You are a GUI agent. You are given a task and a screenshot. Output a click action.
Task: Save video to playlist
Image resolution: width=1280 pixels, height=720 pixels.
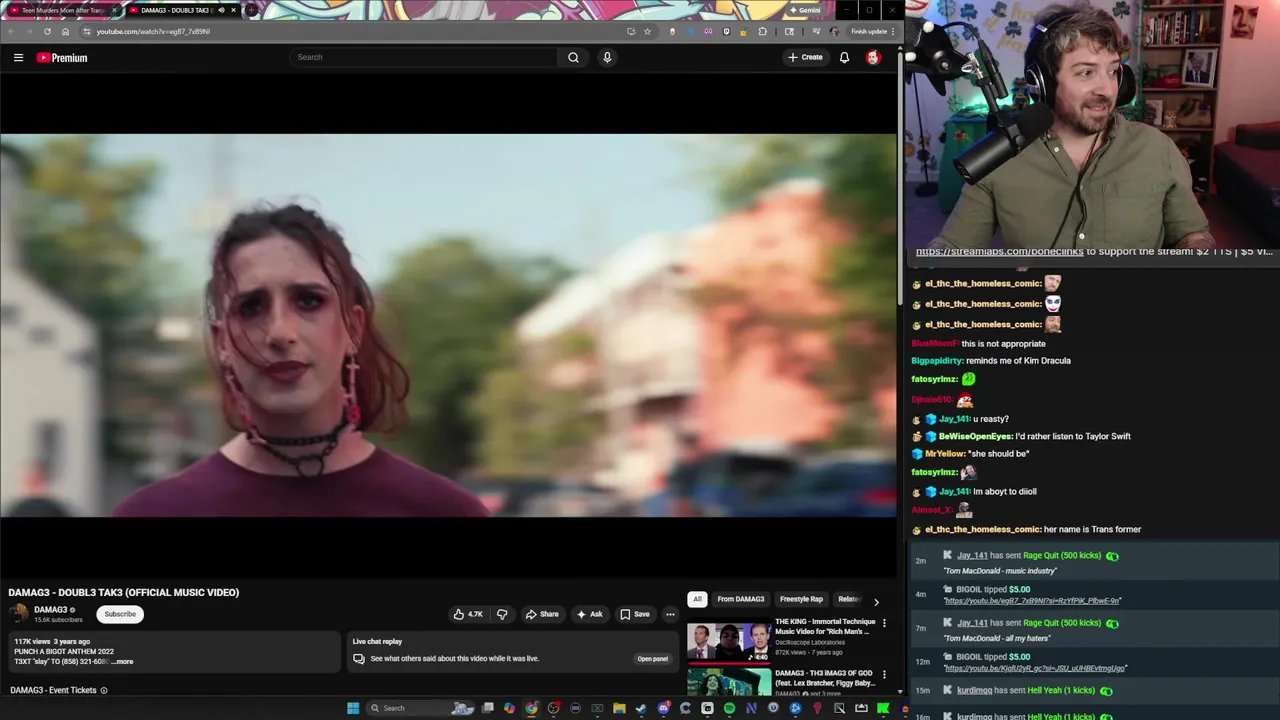click(634, 614)
